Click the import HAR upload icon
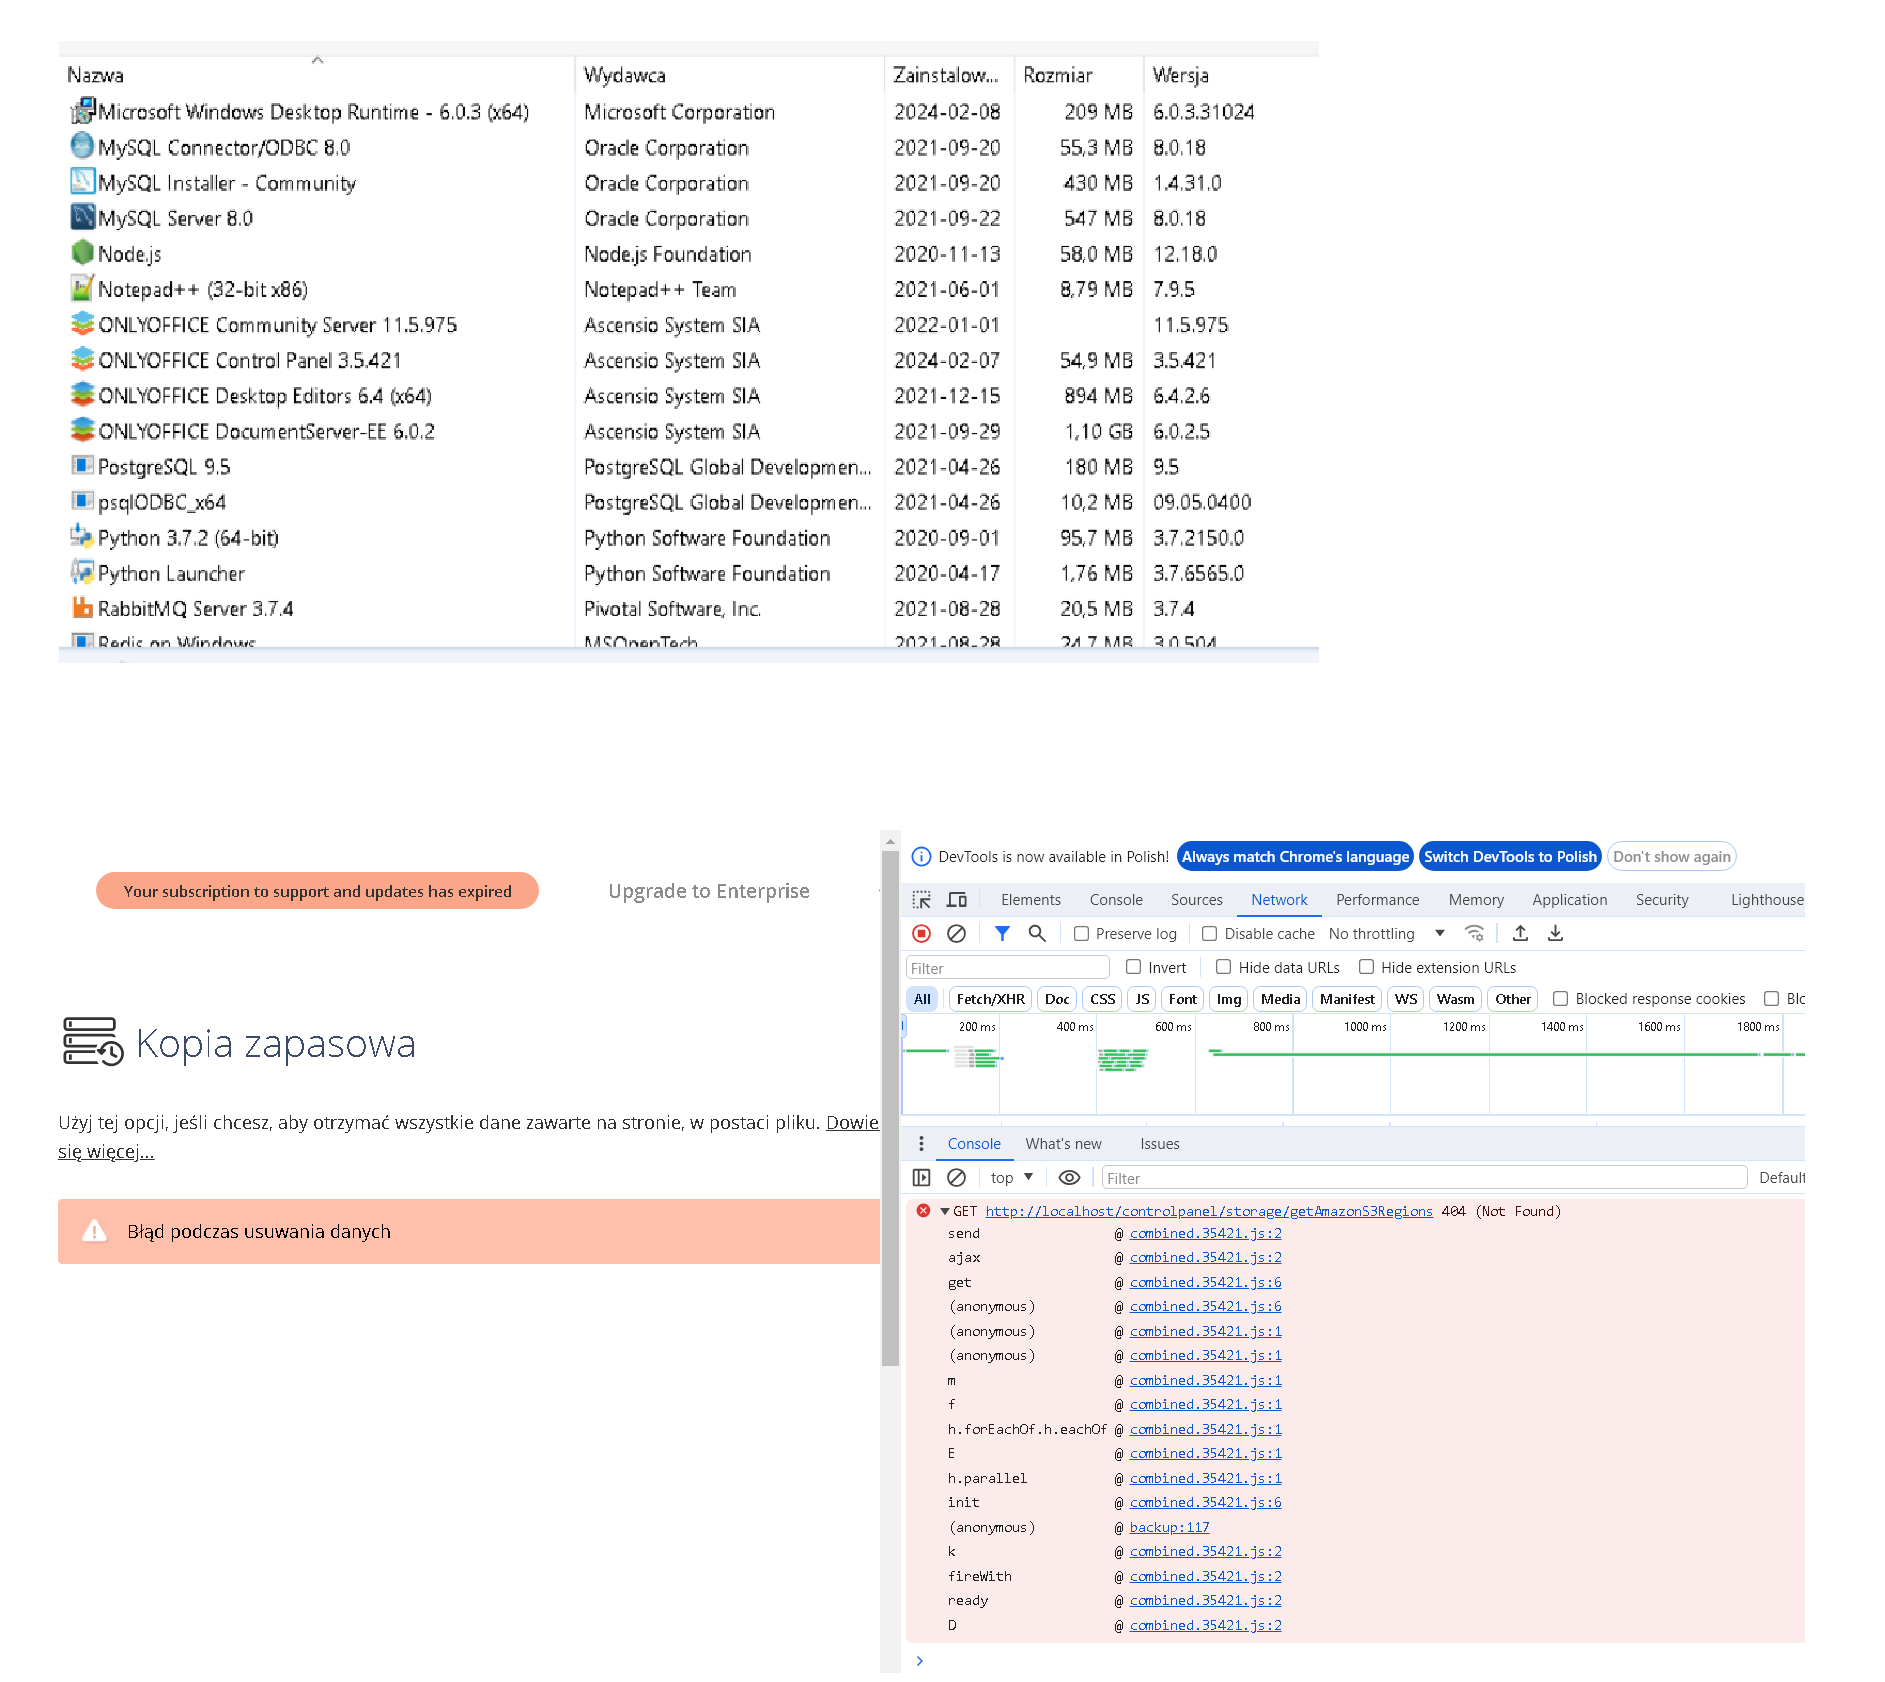The image size is (1885, 1682). tap(1520, 934)
